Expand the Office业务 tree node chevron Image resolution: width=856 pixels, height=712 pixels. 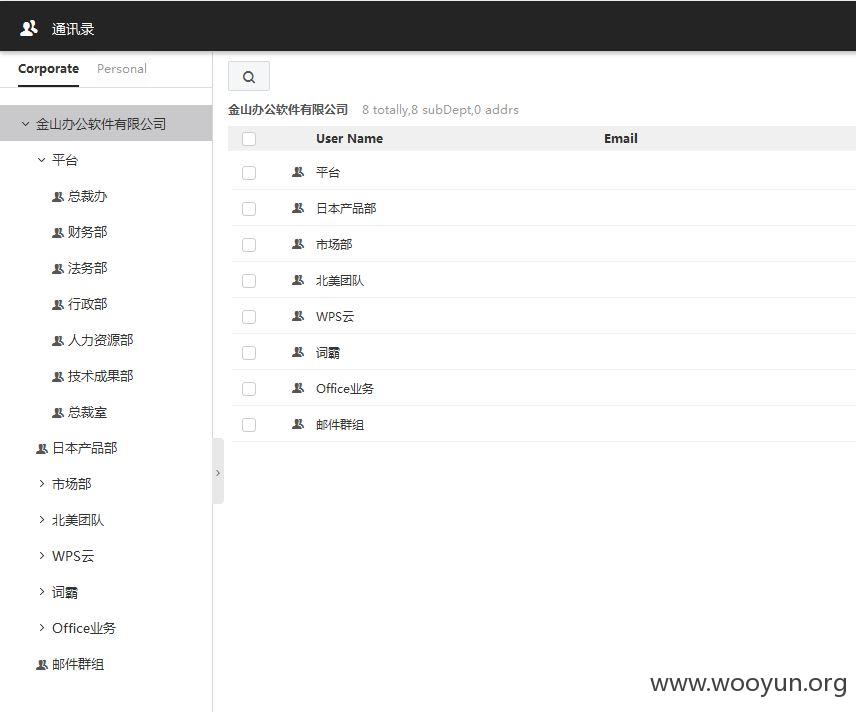coord(41,628)
